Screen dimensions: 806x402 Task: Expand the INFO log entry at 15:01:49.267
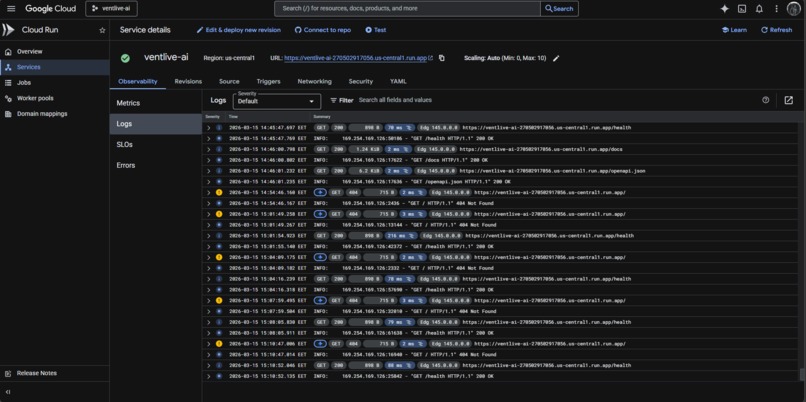(209, 225)
